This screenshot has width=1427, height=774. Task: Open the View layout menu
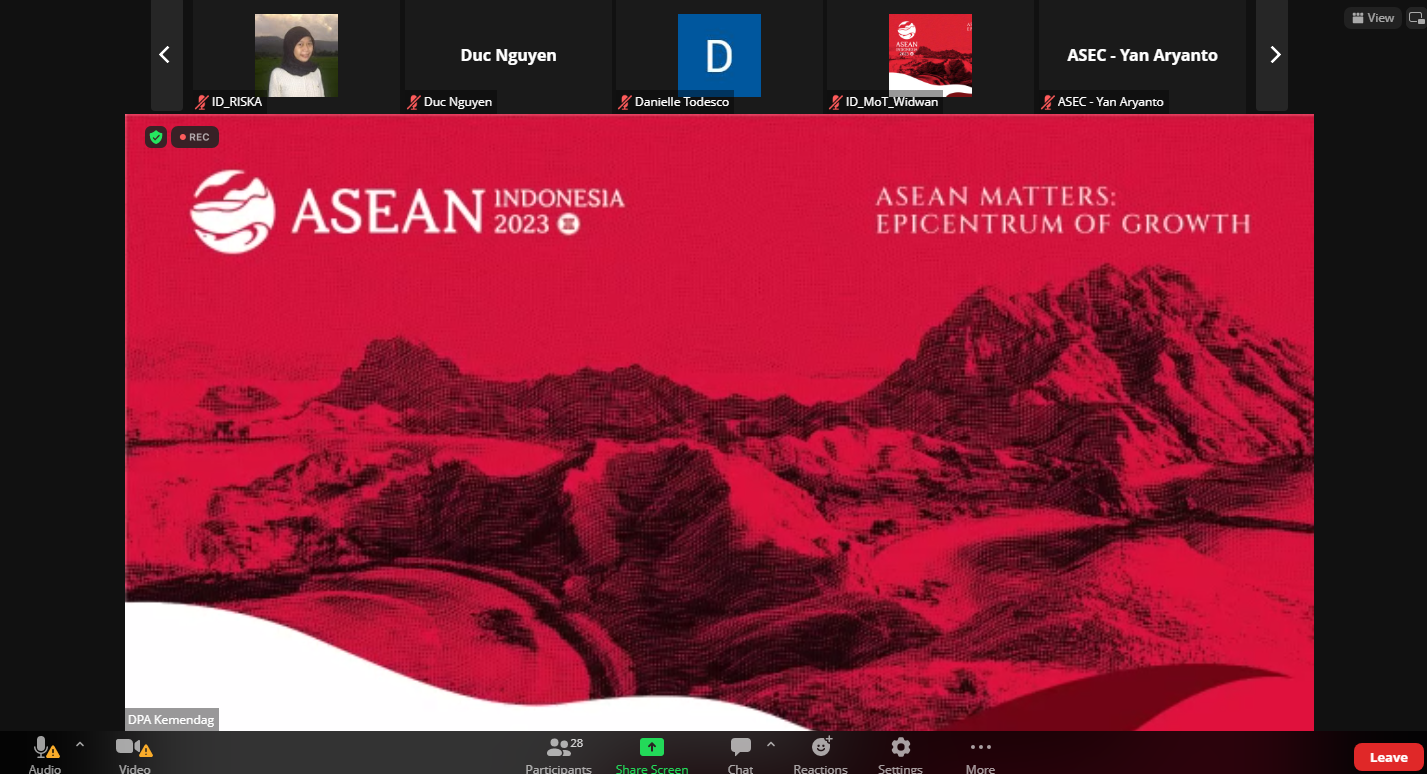click(1372, 18)
